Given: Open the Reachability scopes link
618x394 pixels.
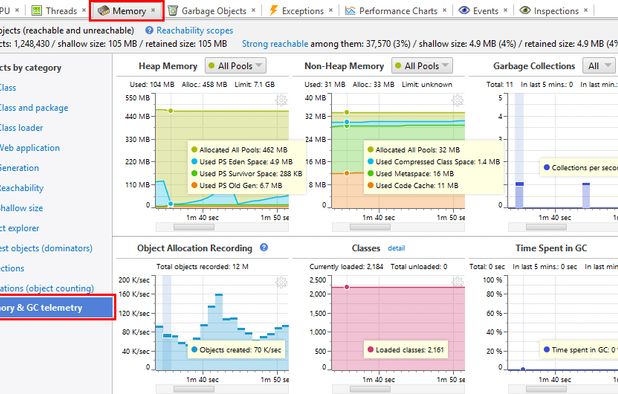Looking at the screenshot, I should point(194,30).
